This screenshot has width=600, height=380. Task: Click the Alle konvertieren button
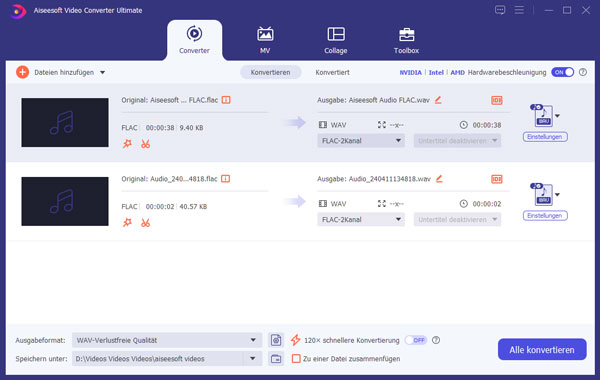pyautogui.click(x=542, y=349)
